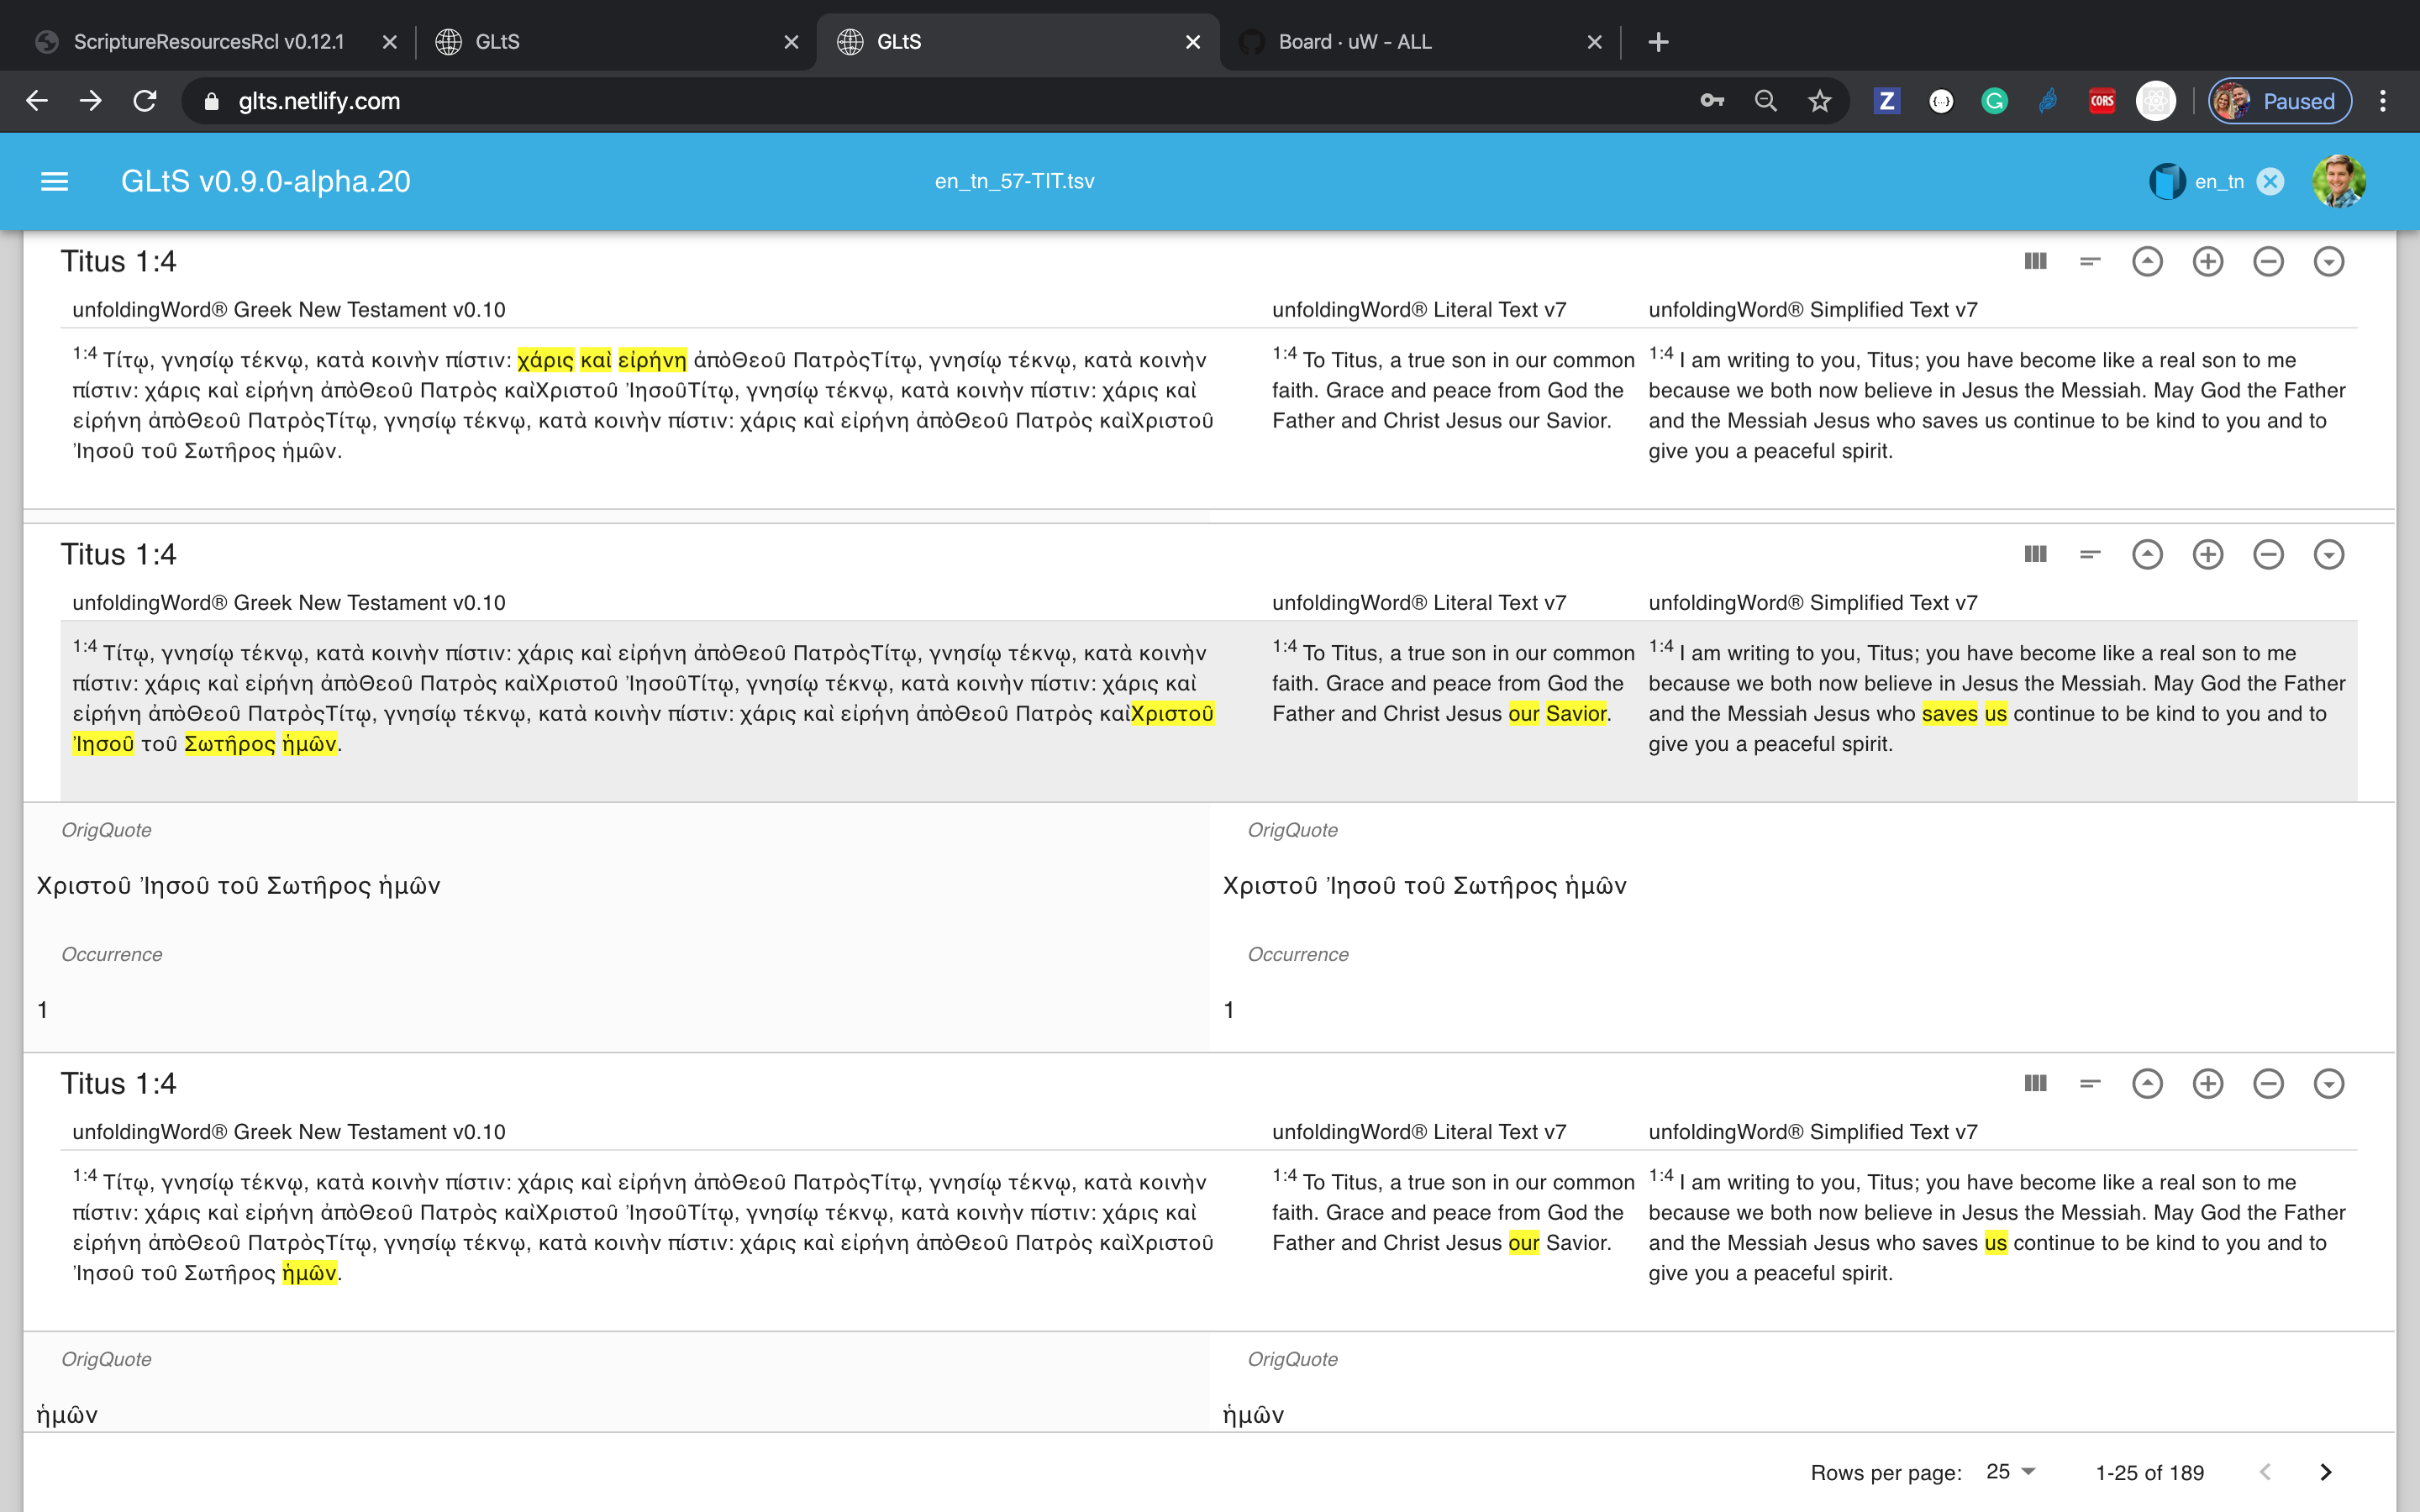Click the plus circle icon in second Titus 1:4 row
Screen dimensions: 2420x1512
2208,554
